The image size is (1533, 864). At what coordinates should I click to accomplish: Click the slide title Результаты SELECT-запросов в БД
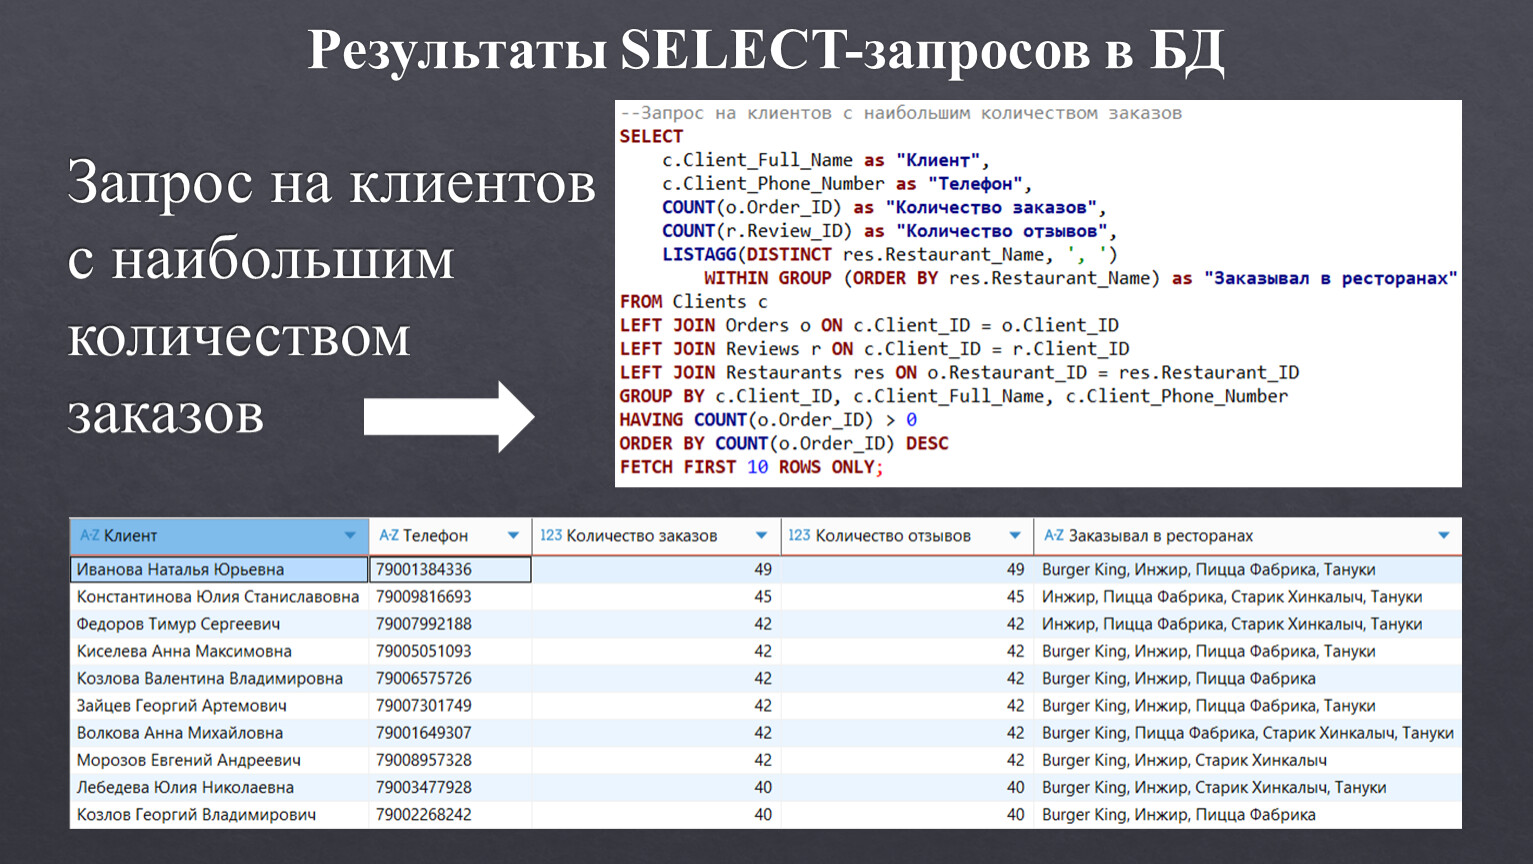pyautogui.click(x=765, y=50)
